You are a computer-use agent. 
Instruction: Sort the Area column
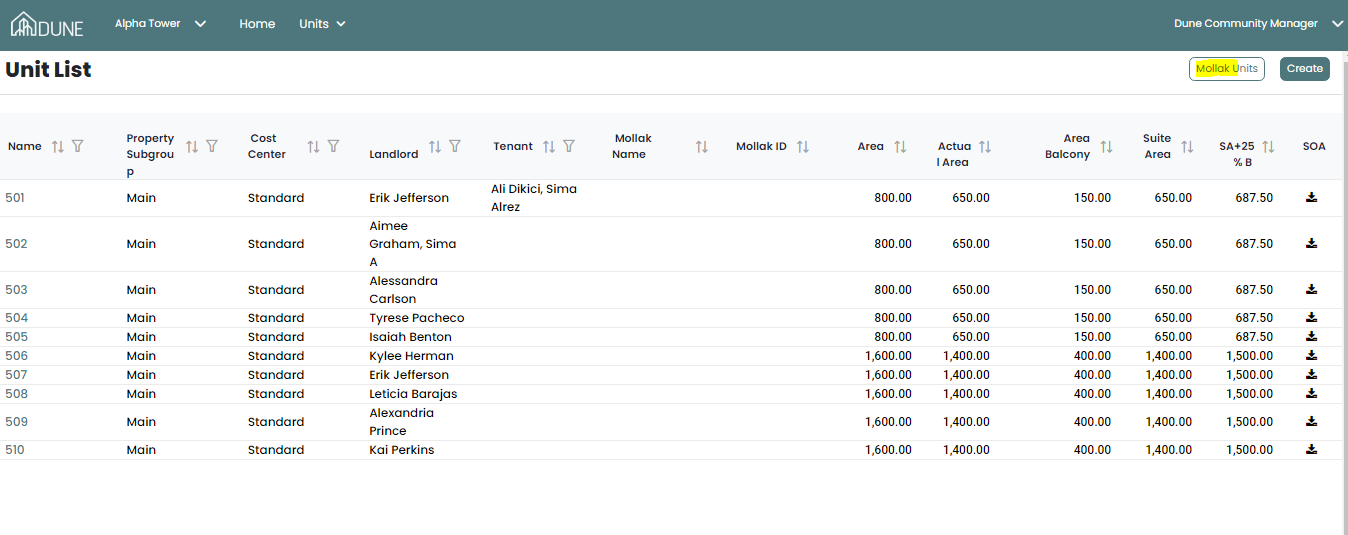[900, 146]
